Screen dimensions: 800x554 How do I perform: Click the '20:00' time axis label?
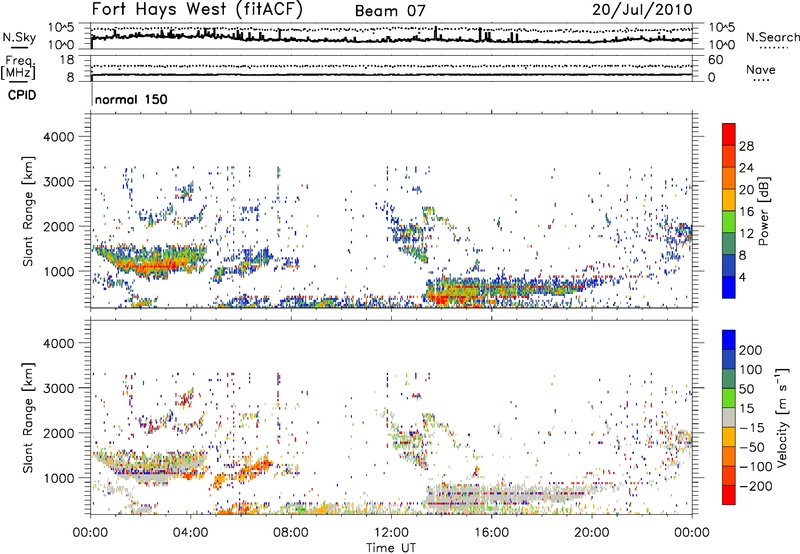[x=592, y=533]
